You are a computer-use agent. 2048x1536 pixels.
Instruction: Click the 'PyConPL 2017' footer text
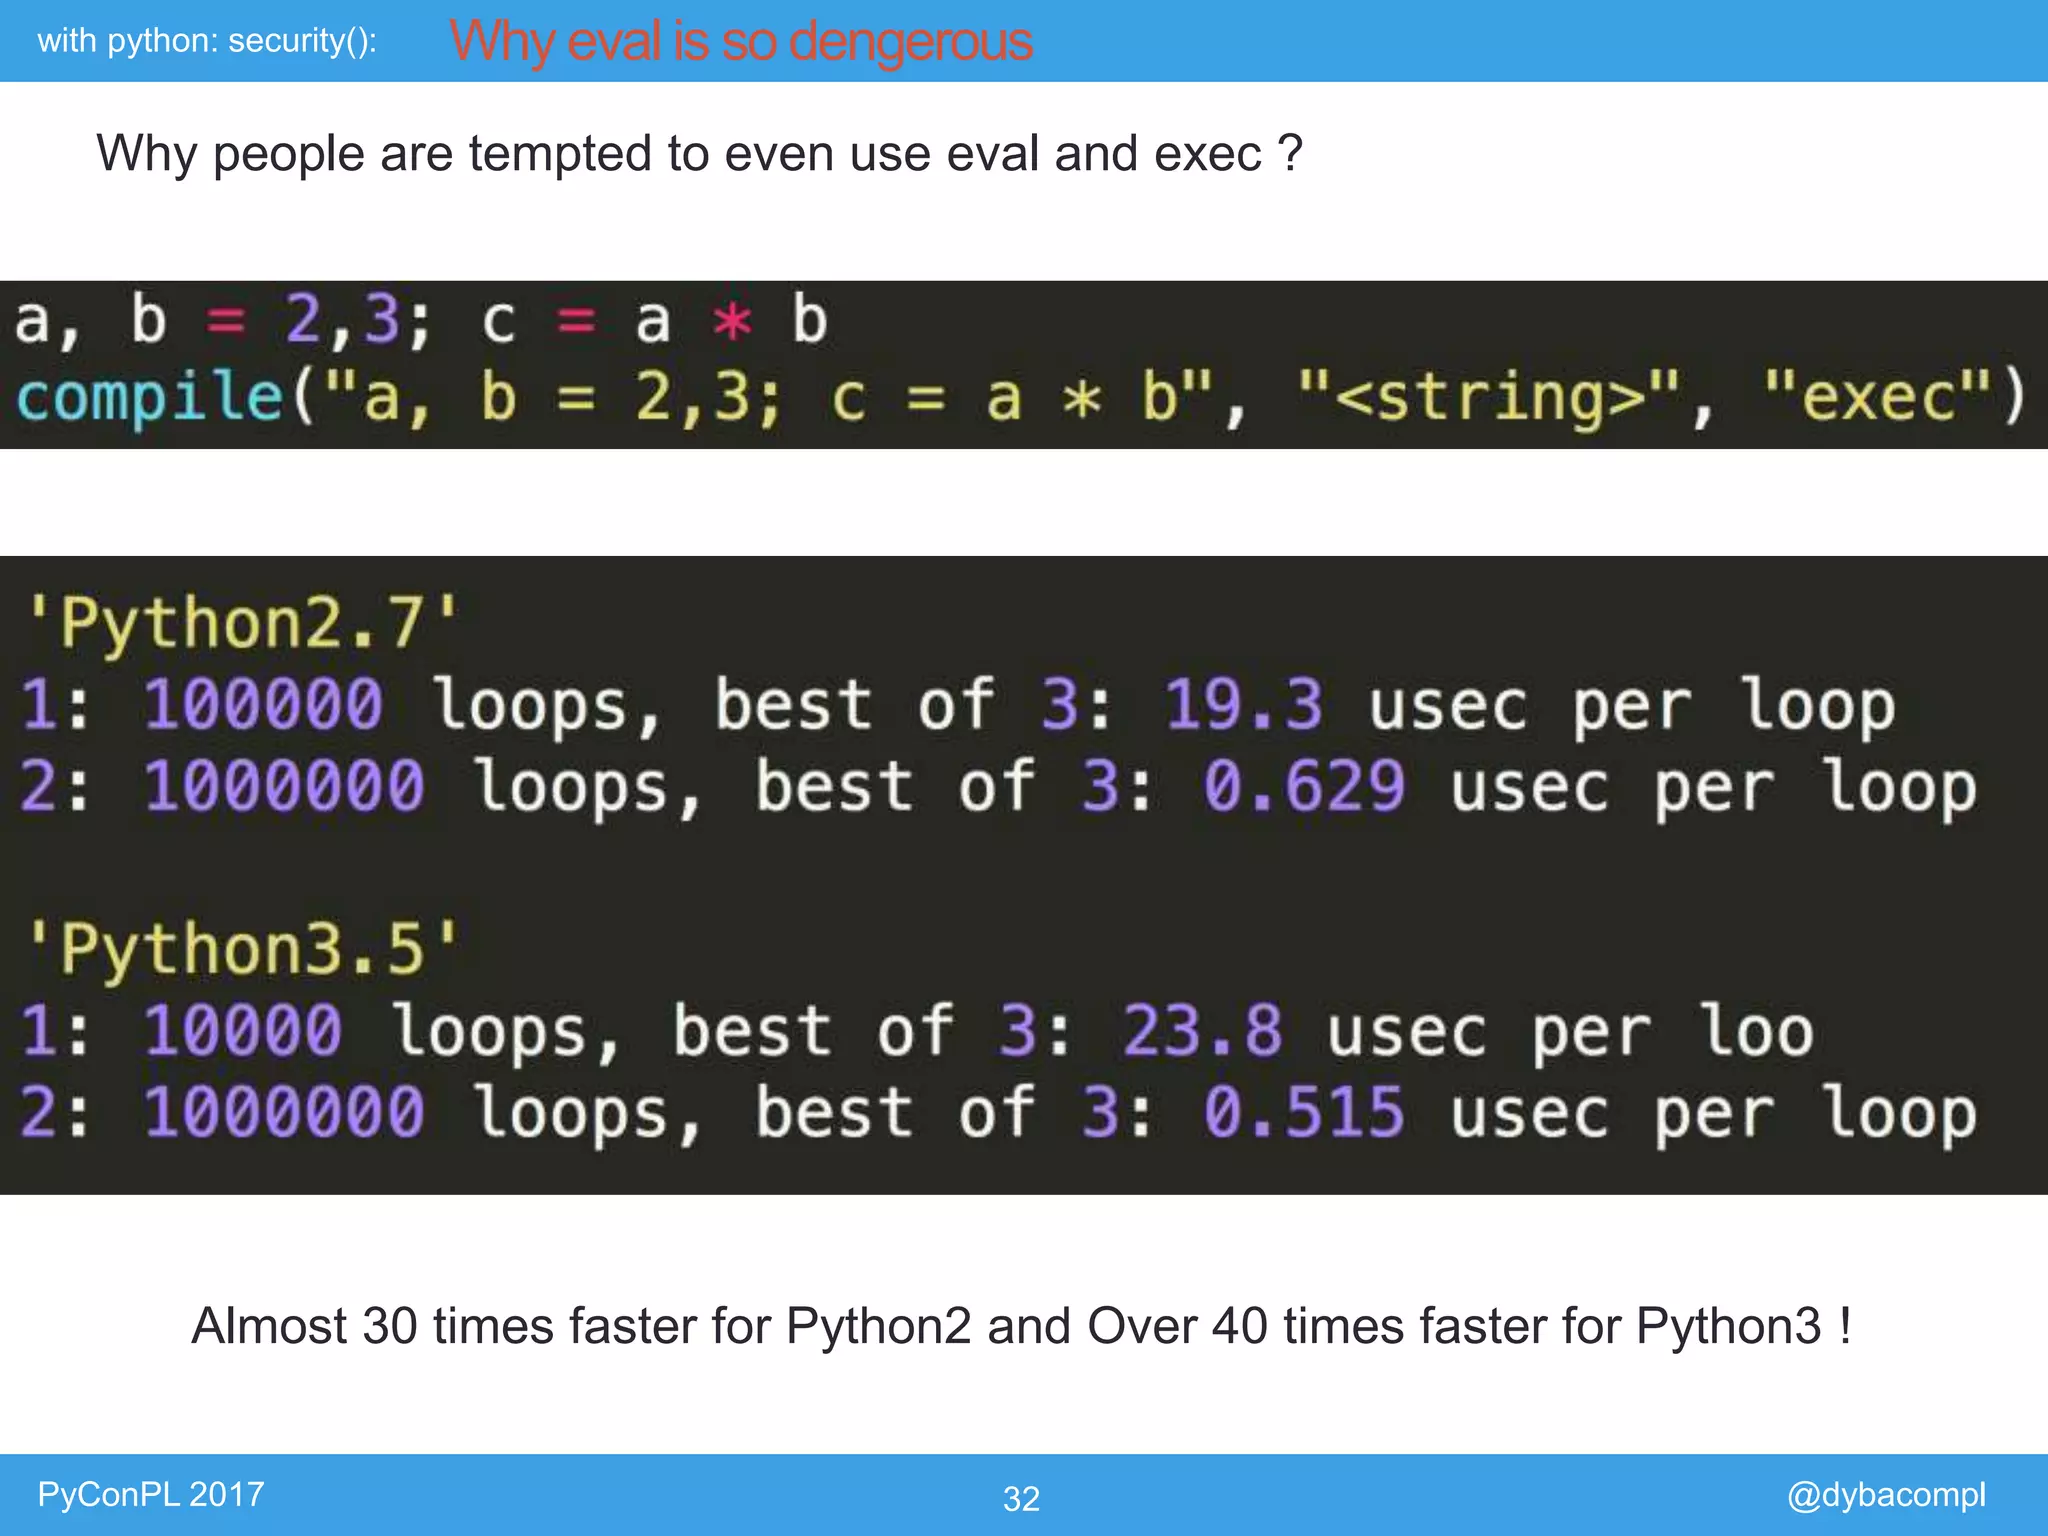[x=151, y=1494]
